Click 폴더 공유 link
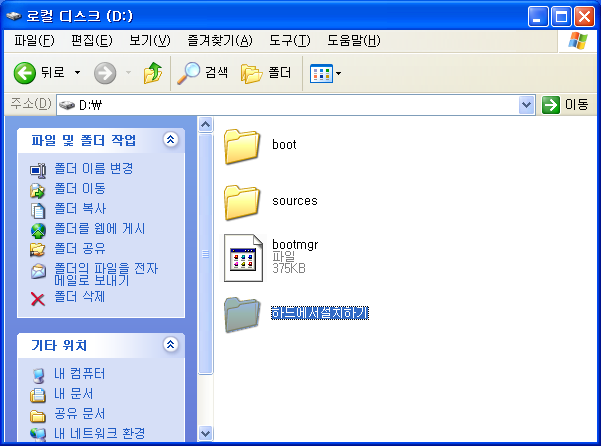The width and height of the screenshot is (601, 446). (80, 249)
